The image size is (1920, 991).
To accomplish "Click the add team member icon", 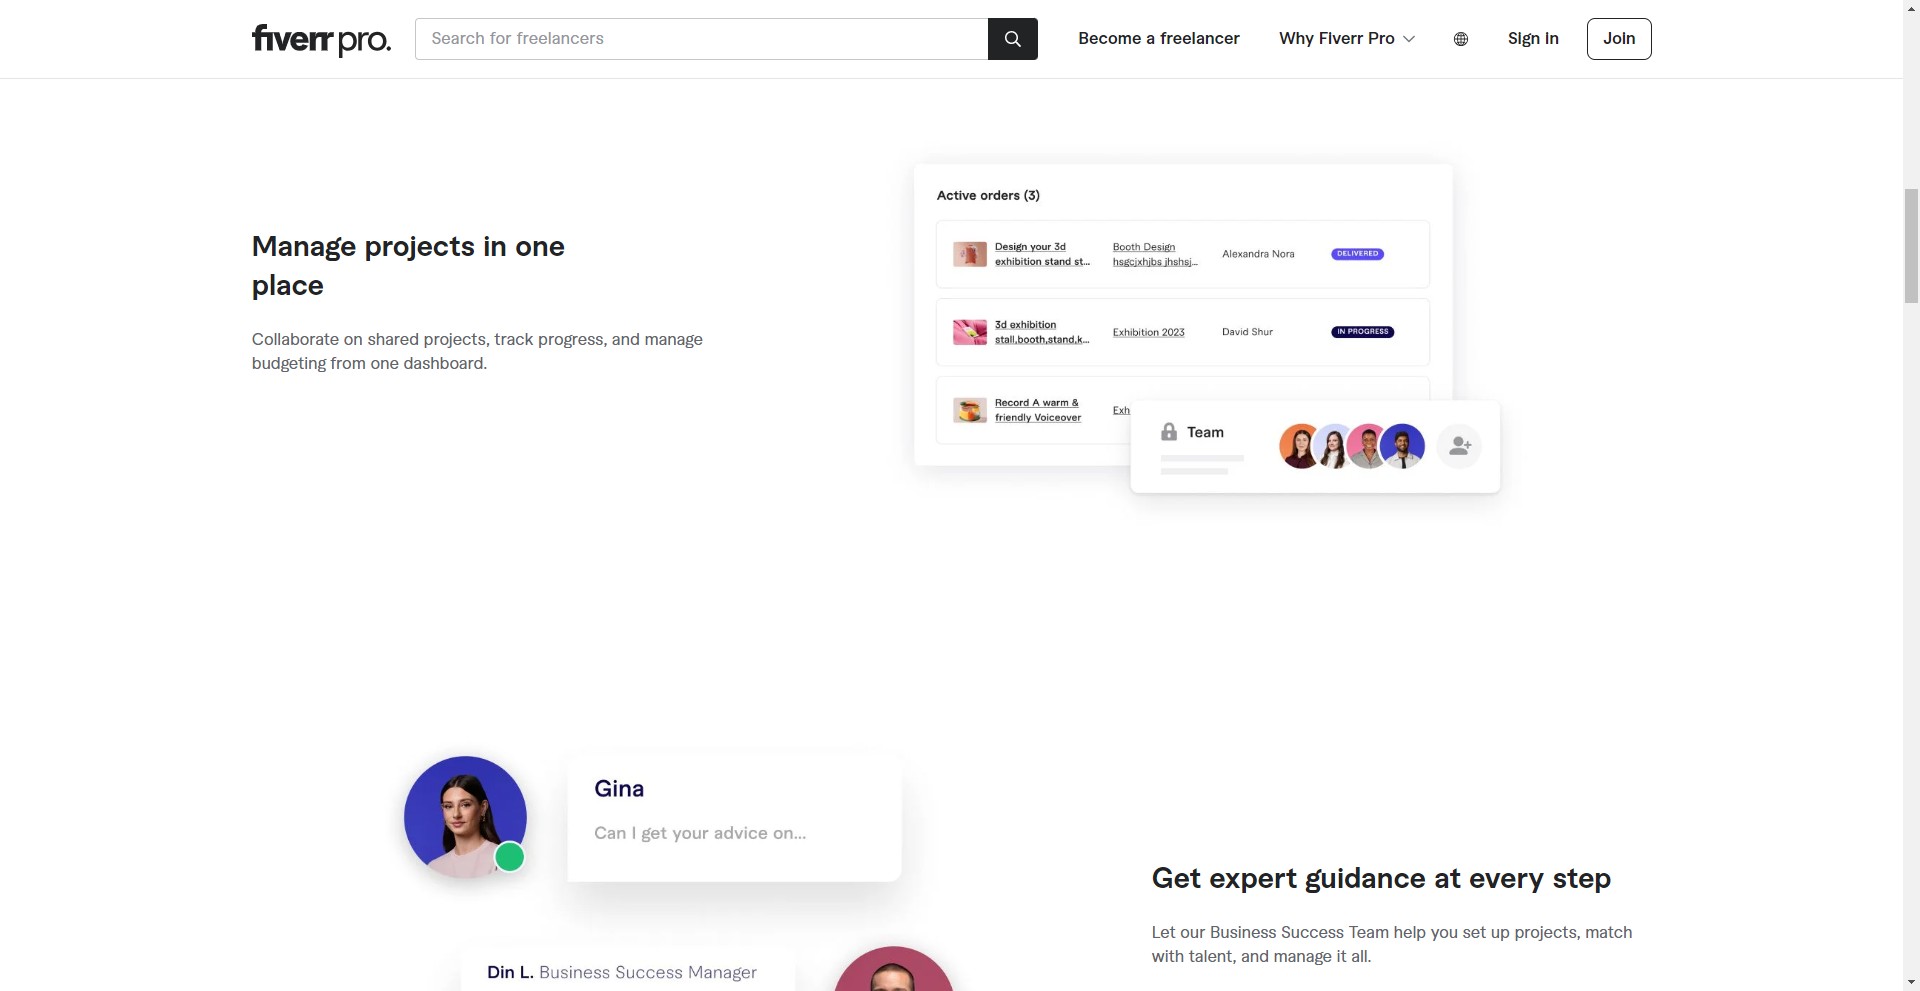I will 1459,446.
